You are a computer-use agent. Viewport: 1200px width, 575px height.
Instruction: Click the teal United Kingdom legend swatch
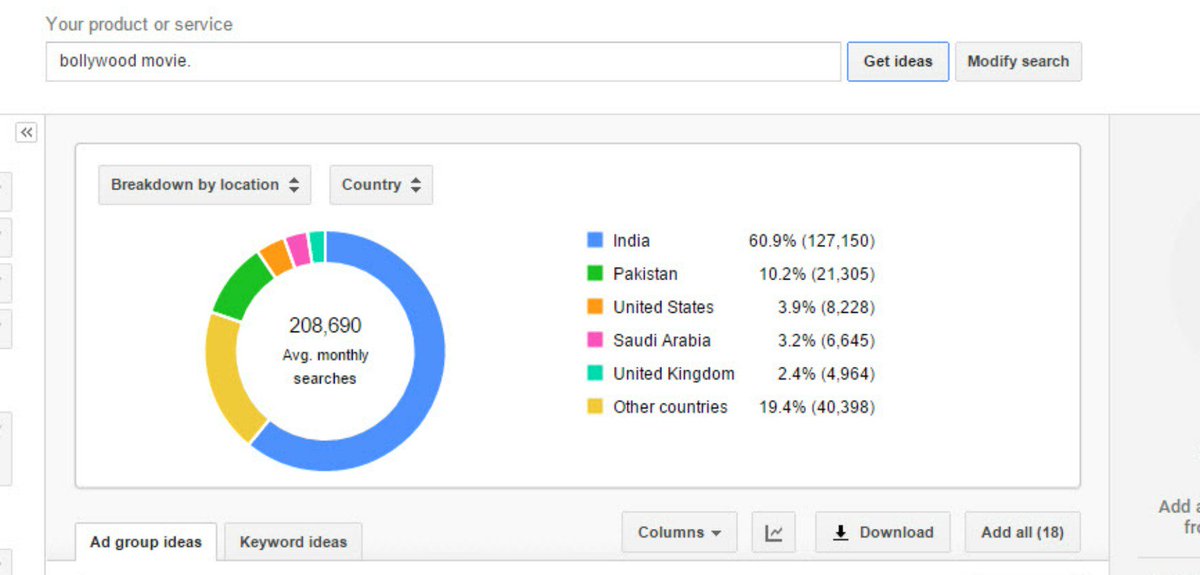tap(595, 373)
